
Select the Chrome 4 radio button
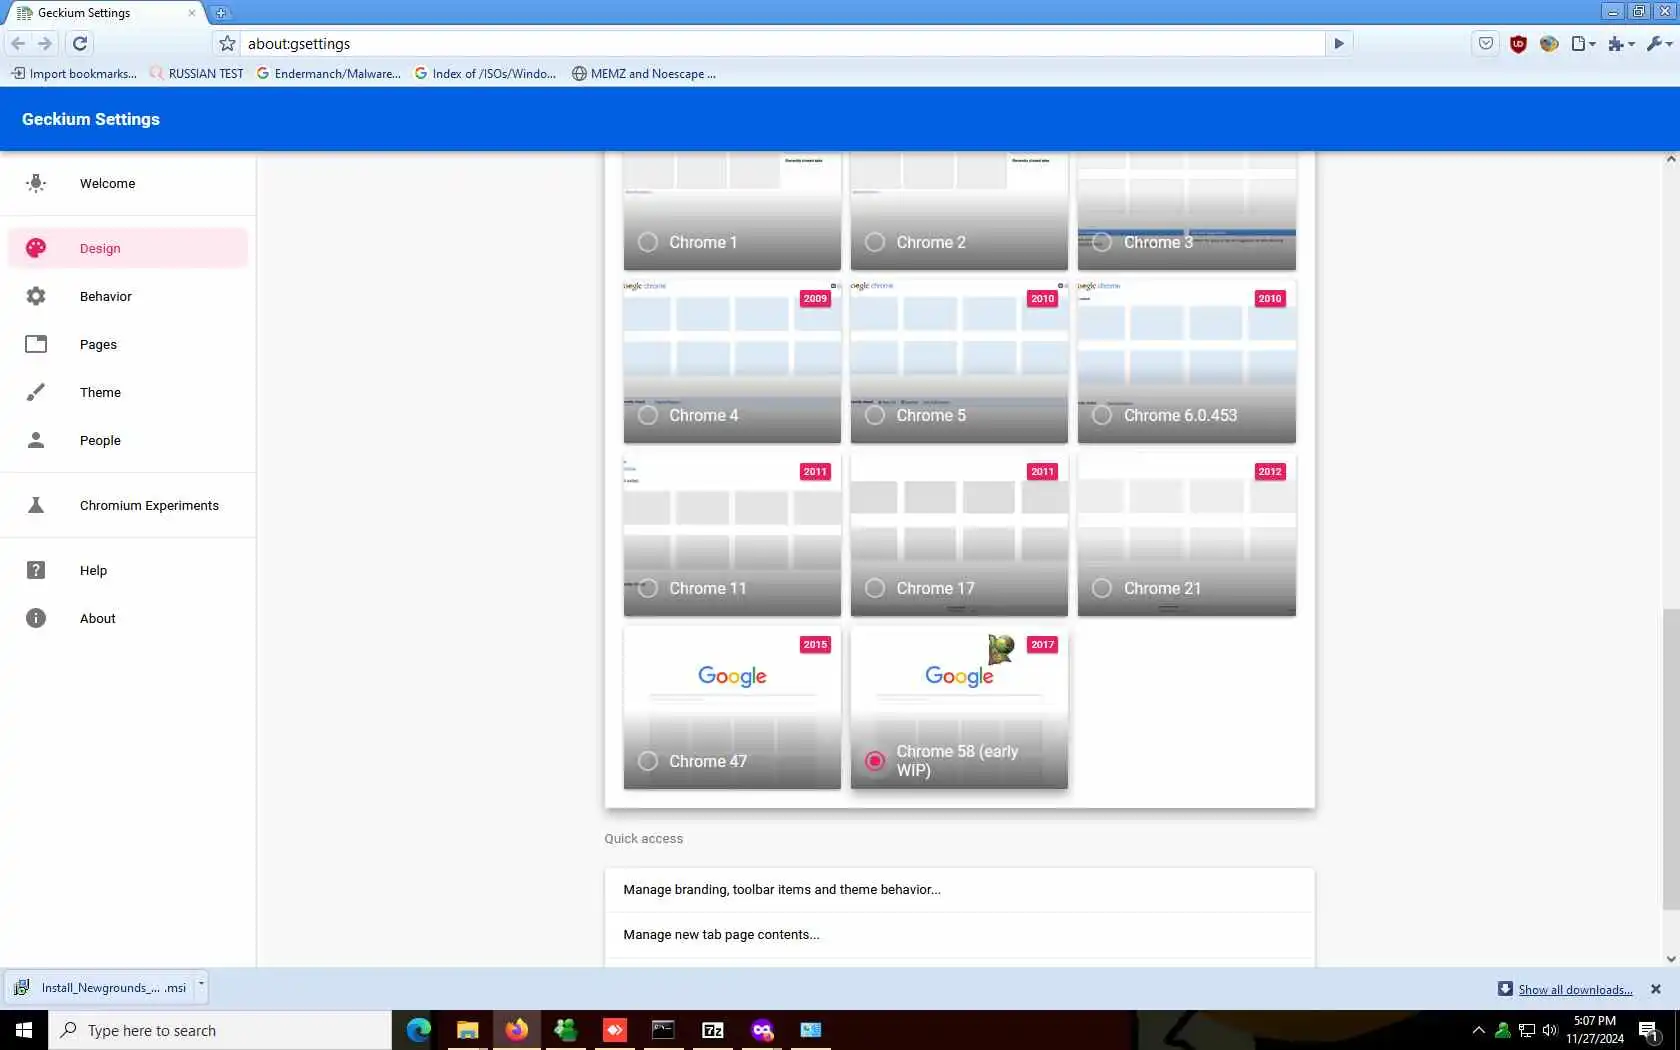(648, 415)
